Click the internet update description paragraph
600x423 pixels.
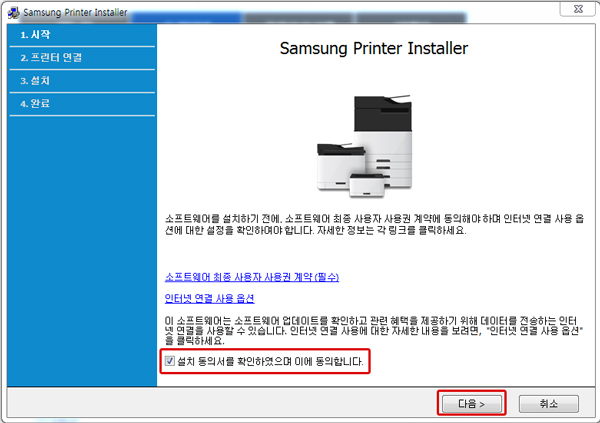click(372, 329)
